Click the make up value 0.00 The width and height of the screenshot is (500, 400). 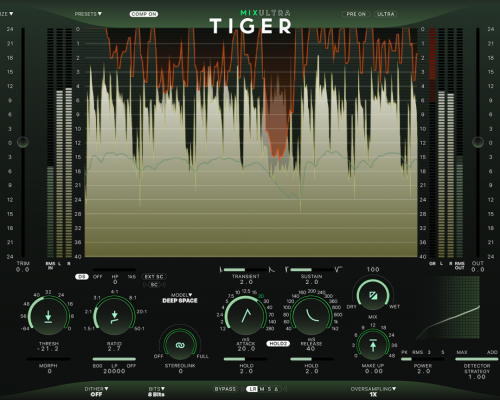374,371
